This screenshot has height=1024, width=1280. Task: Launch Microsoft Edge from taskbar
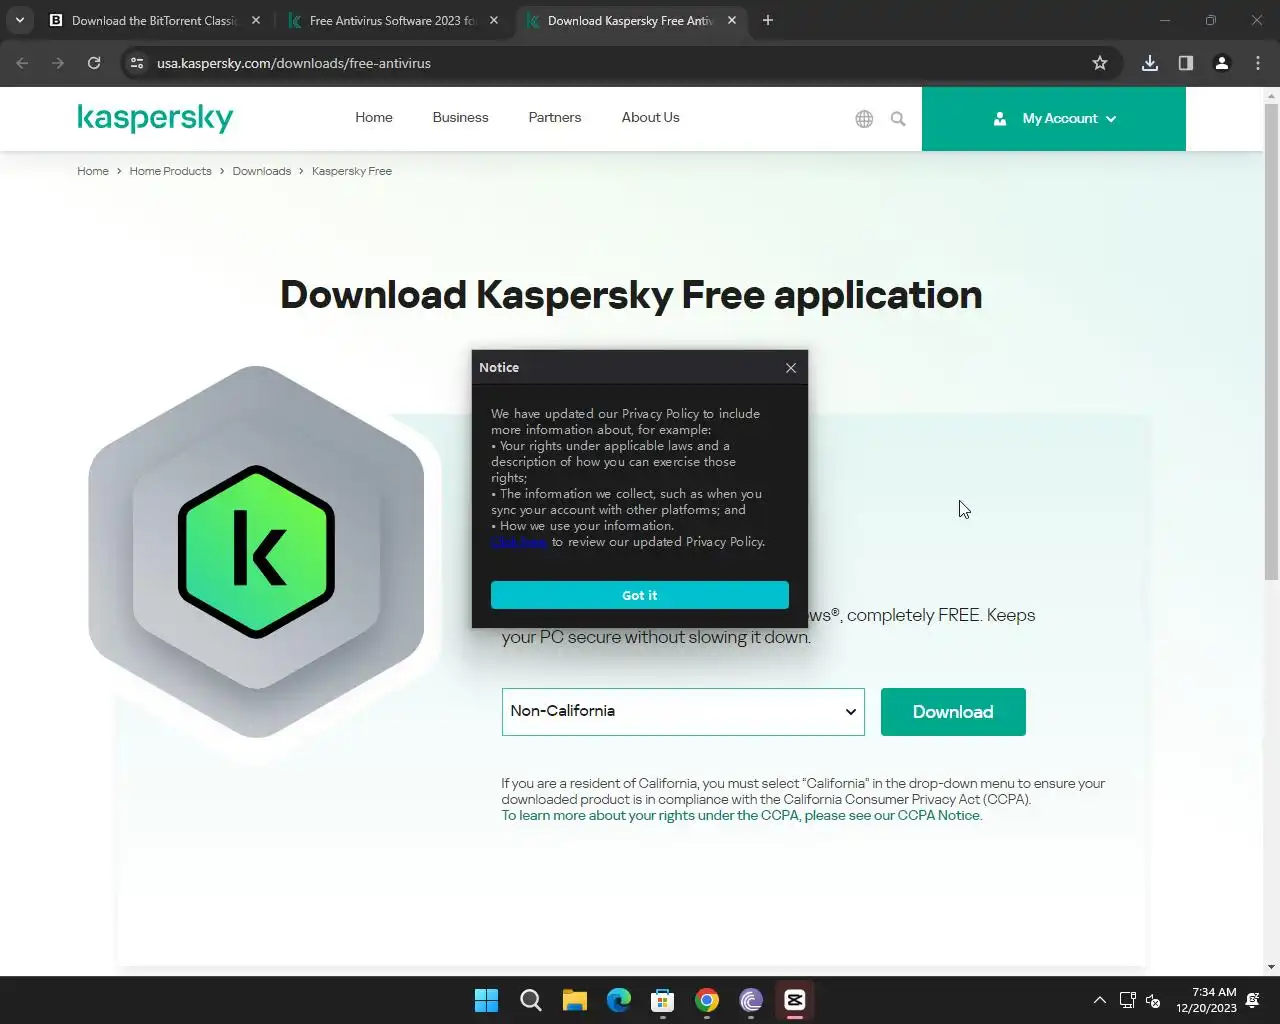pos(619,1000)
